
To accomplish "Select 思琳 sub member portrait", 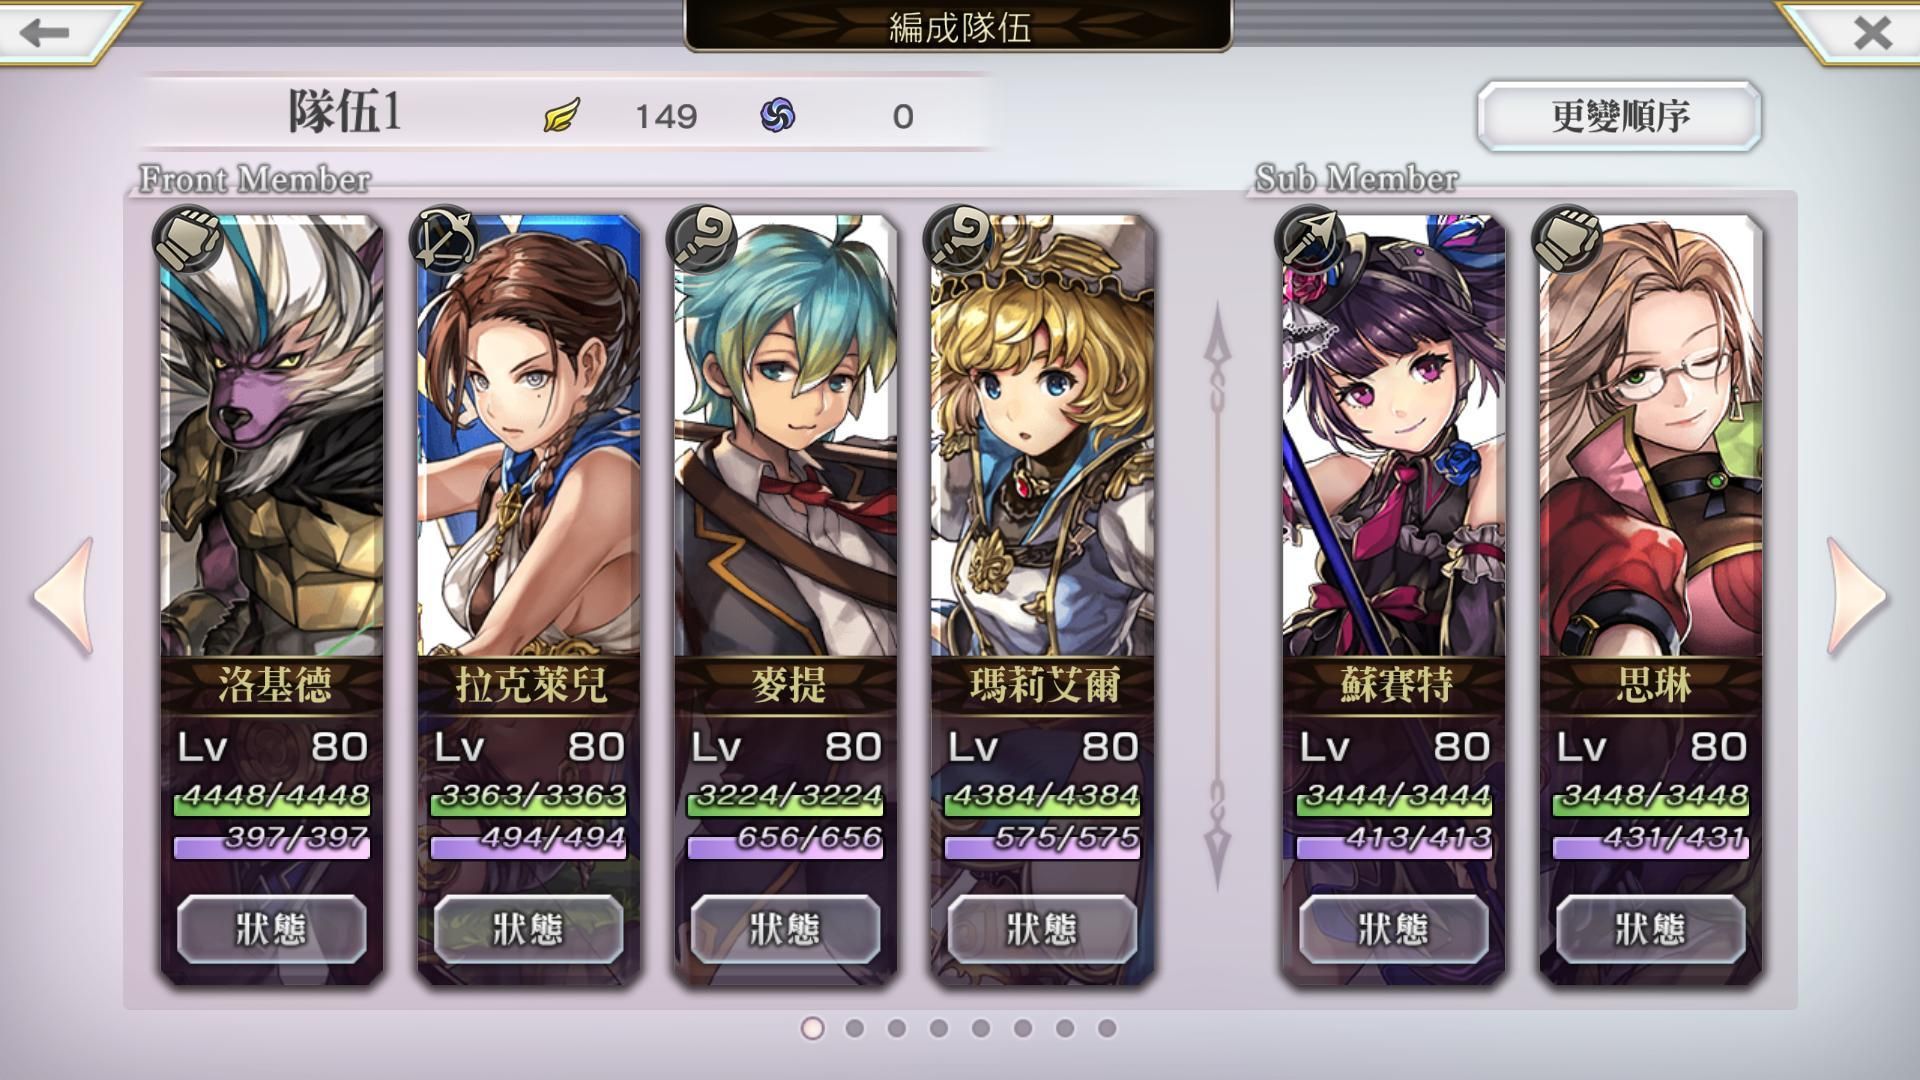I will (x=1650, y=436).
